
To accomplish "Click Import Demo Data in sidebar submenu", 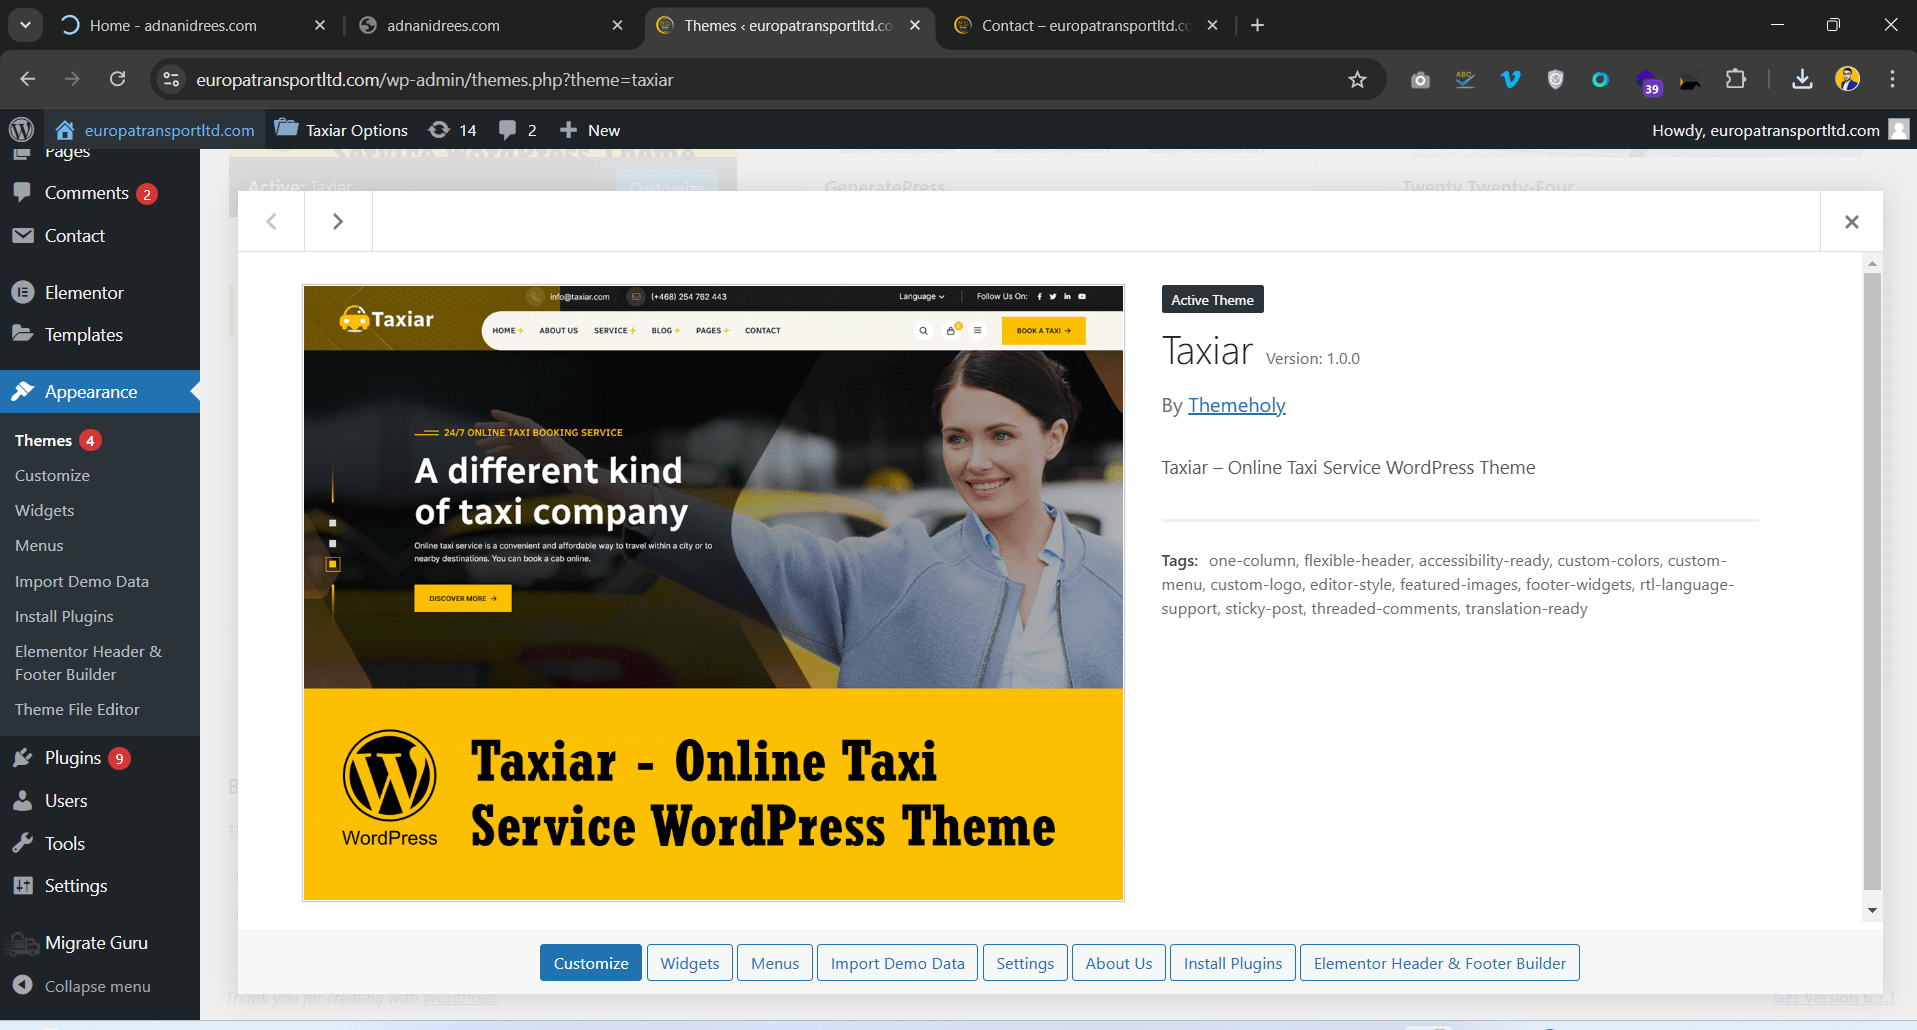I will [82, 581].
